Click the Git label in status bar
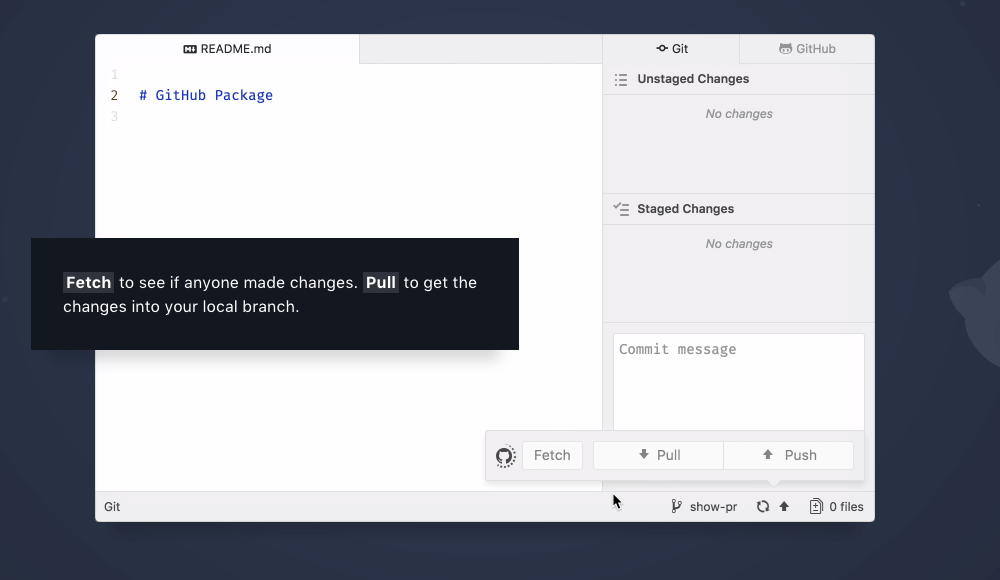The height and width of the screenshot is (580, 1000). pos(112,507)
